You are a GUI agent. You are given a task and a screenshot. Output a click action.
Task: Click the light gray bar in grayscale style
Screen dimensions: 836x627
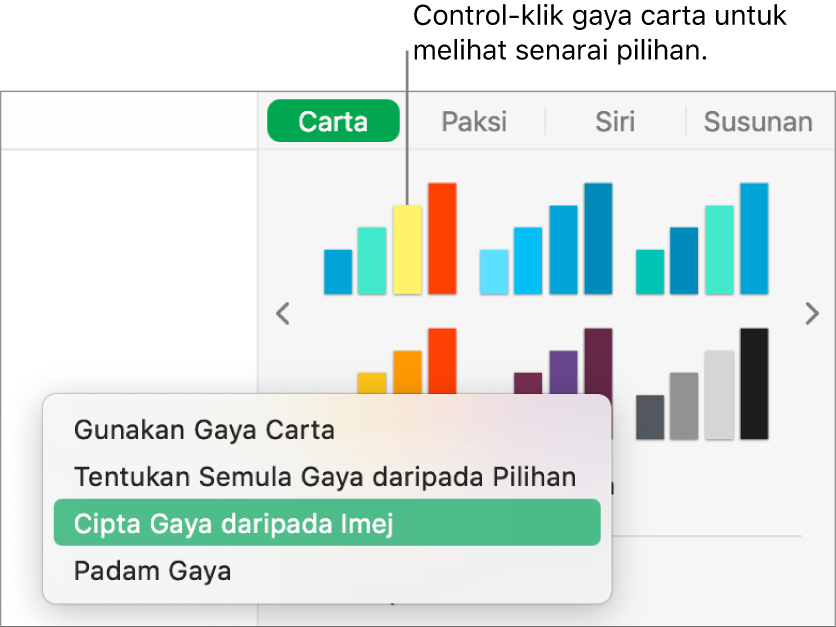[x=719, y=395]
